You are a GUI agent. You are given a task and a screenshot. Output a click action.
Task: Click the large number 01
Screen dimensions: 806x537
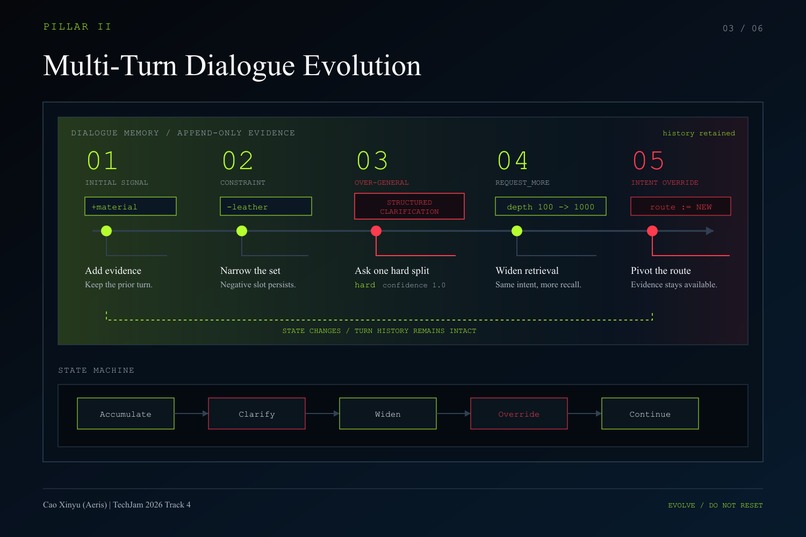coord(102,160)
